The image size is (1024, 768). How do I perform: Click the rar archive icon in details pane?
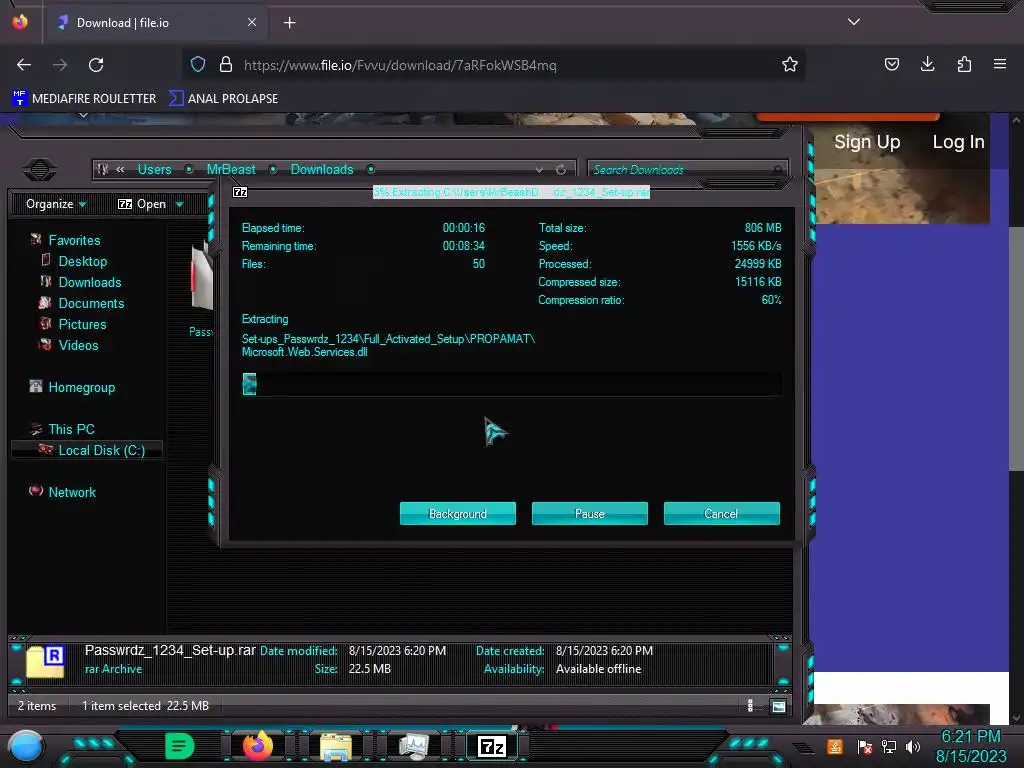point(45,661)
